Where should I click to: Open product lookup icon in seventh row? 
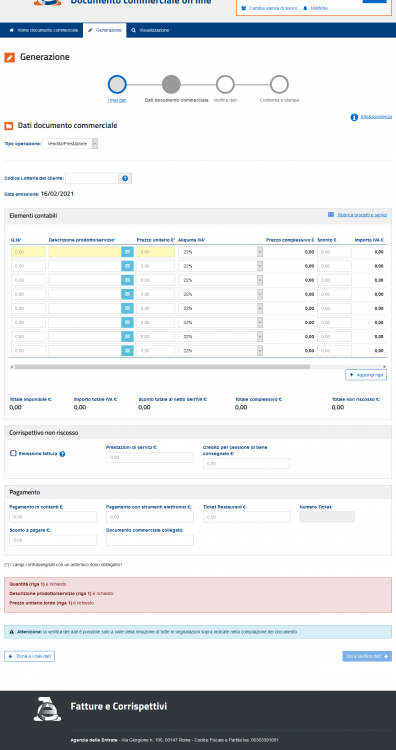coord(127,336)
